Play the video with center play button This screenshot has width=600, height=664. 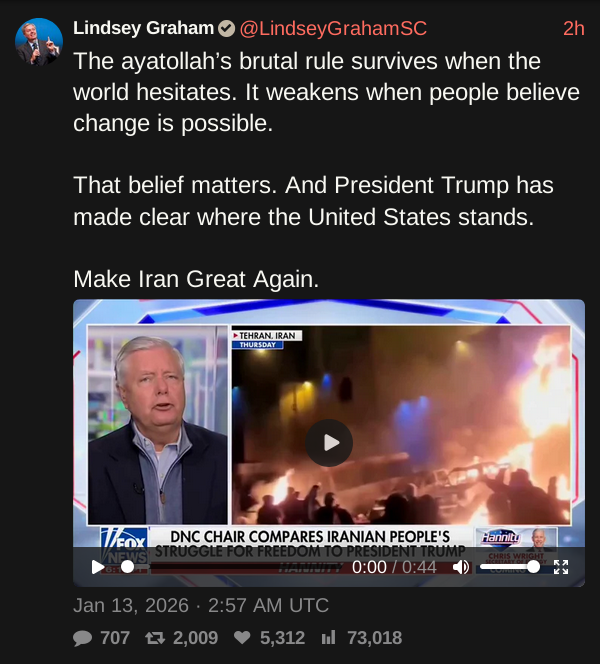[x=329, y=443]
